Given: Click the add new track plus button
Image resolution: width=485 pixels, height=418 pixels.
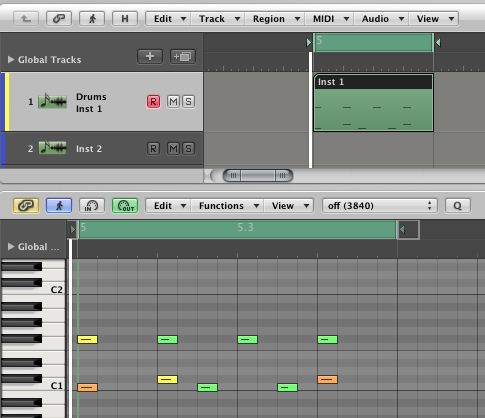Looking at the screenshot, I should tap(150, 56).
